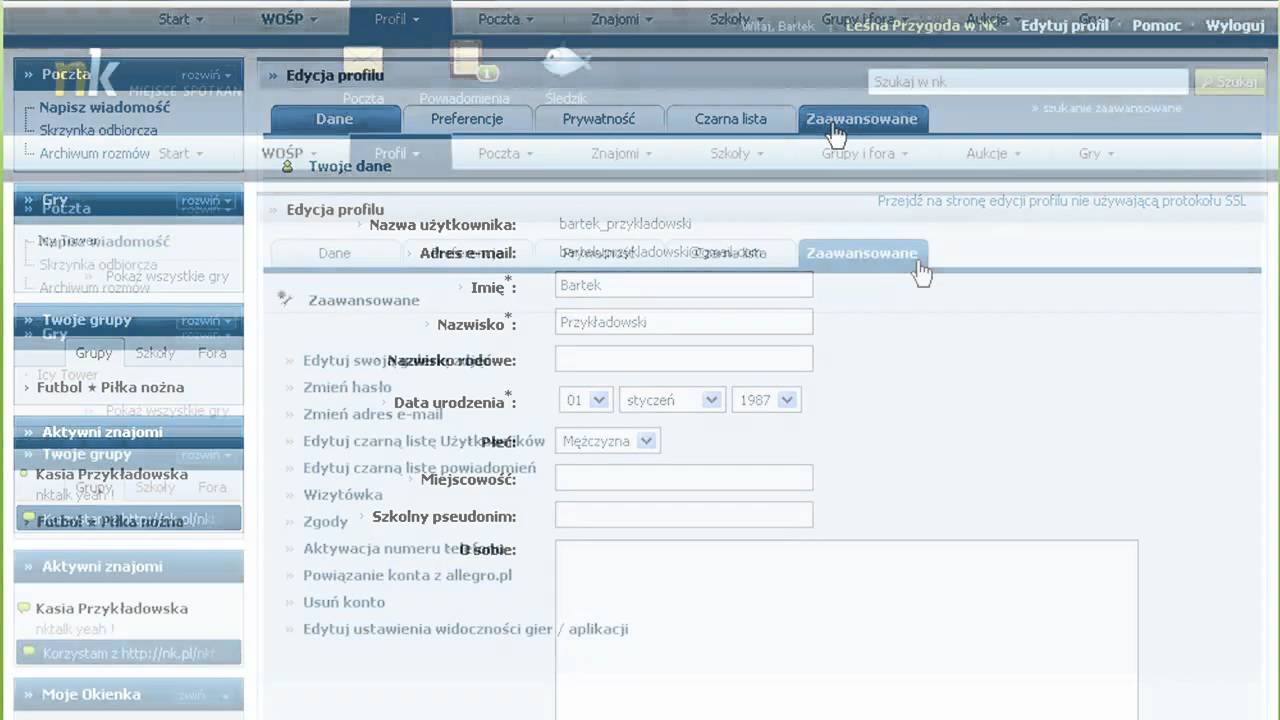Image resolution: width=1280 pixels, height=720 pixels.
Task: Click the tools icon beside Zaawansowane heading
Action: coord(286,299)
